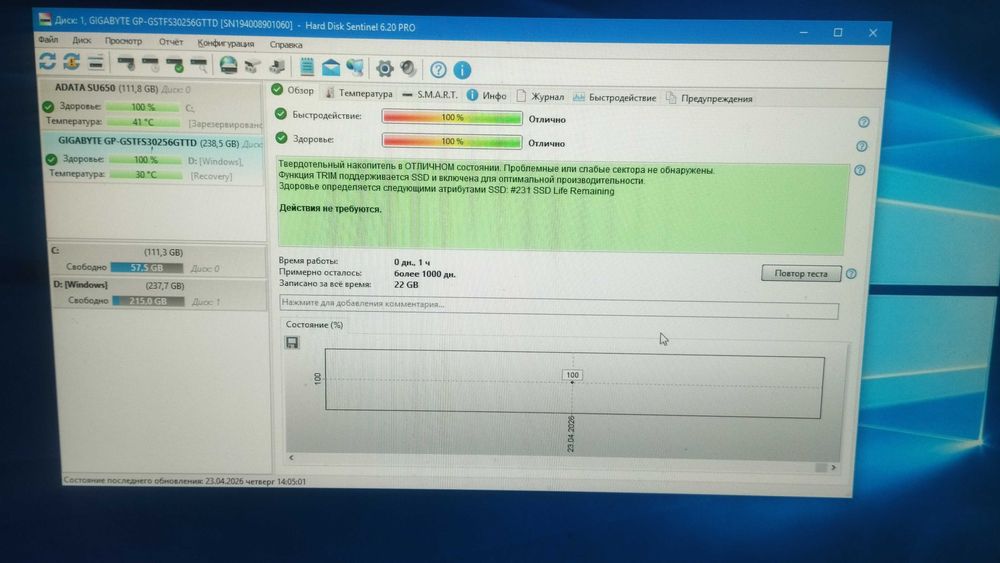This screenshot has width=1000, height=563.
Task: Click help icon beside the Здоровье rating
Action: coord(862,147)
